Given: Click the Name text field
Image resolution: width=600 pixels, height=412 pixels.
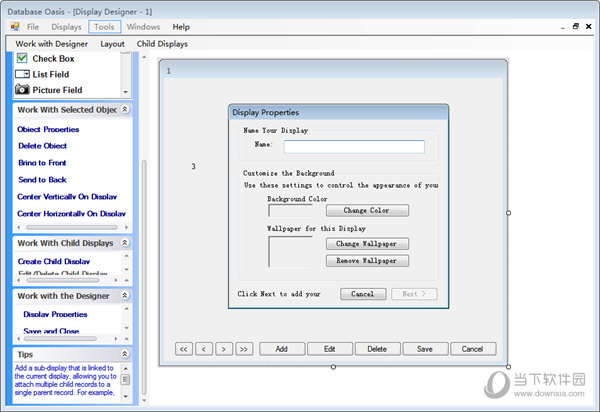Looking at the screenshot, I should pos(354,147).
